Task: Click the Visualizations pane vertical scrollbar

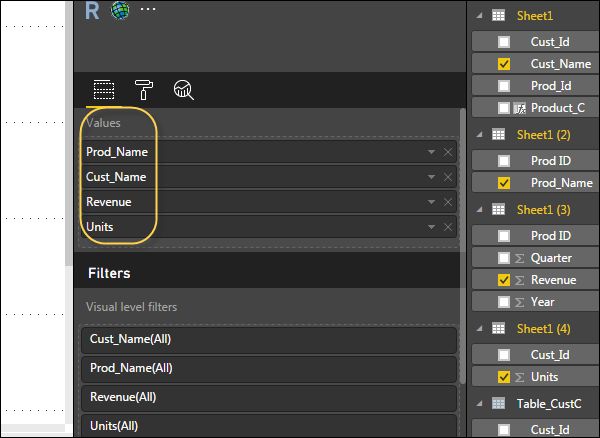Action: [463, 245]
